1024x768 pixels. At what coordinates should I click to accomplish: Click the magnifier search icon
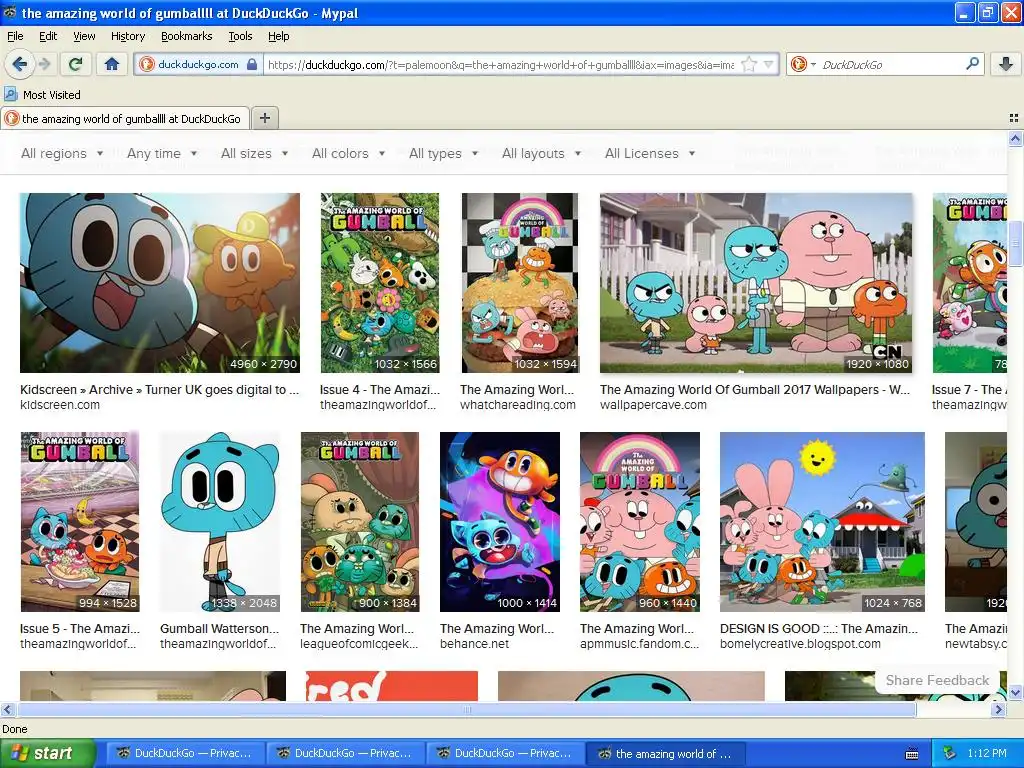[972, 64]
